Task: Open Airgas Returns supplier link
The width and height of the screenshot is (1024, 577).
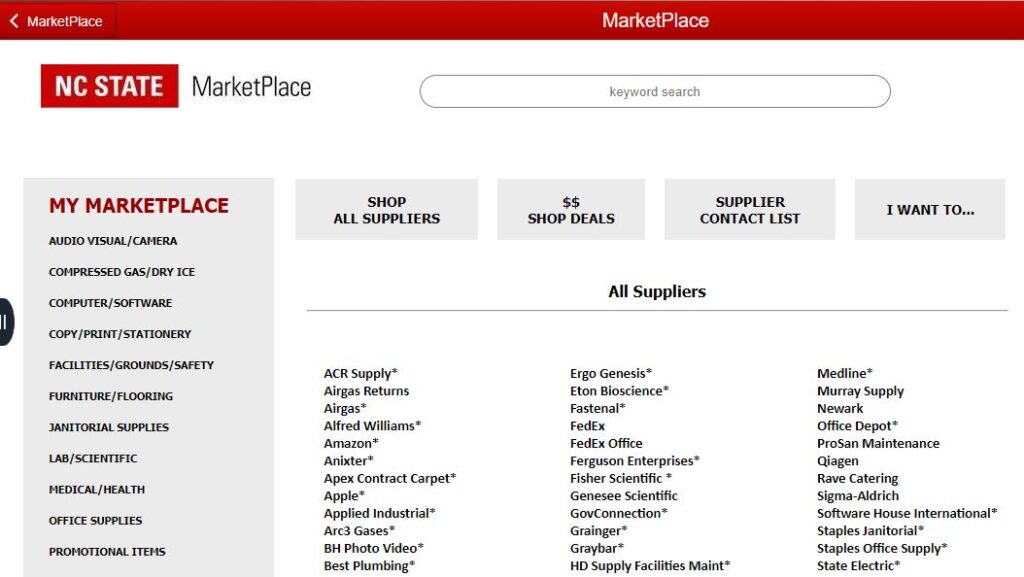Action: point(366,391)
